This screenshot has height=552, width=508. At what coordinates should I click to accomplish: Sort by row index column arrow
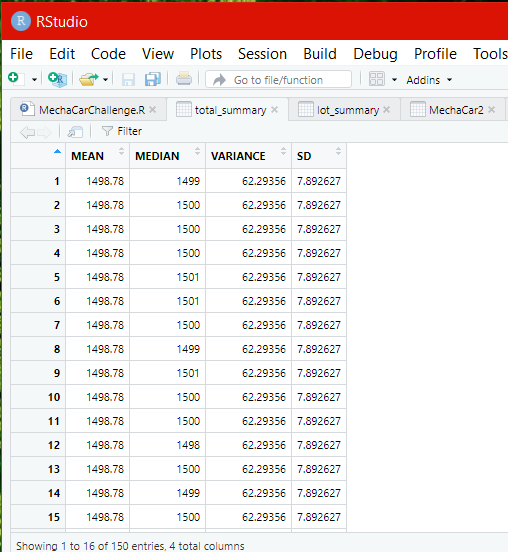pyautogui.click(x=57, y=152)
